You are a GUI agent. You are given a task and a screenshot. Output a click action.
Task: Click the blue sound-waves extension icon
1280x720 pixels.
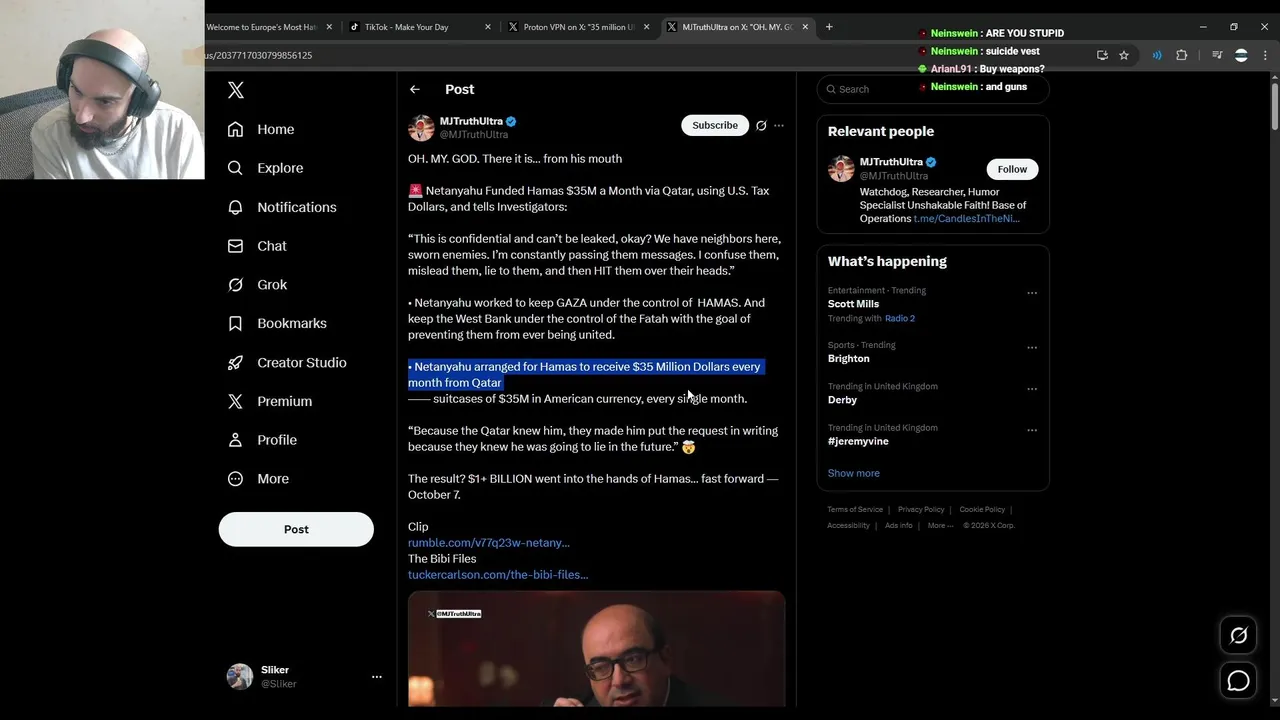coord(1157,55)
